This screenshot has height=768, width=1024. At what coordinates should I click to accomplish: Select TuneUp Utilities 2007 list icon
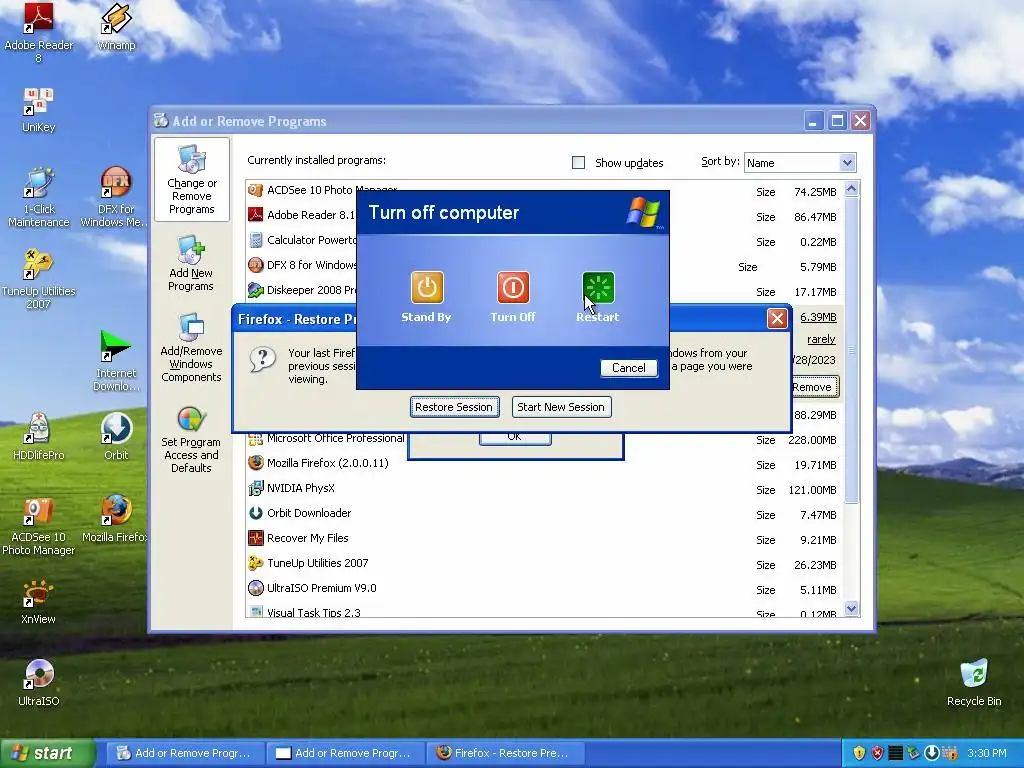pyautogui.click(x=255, y=563)
